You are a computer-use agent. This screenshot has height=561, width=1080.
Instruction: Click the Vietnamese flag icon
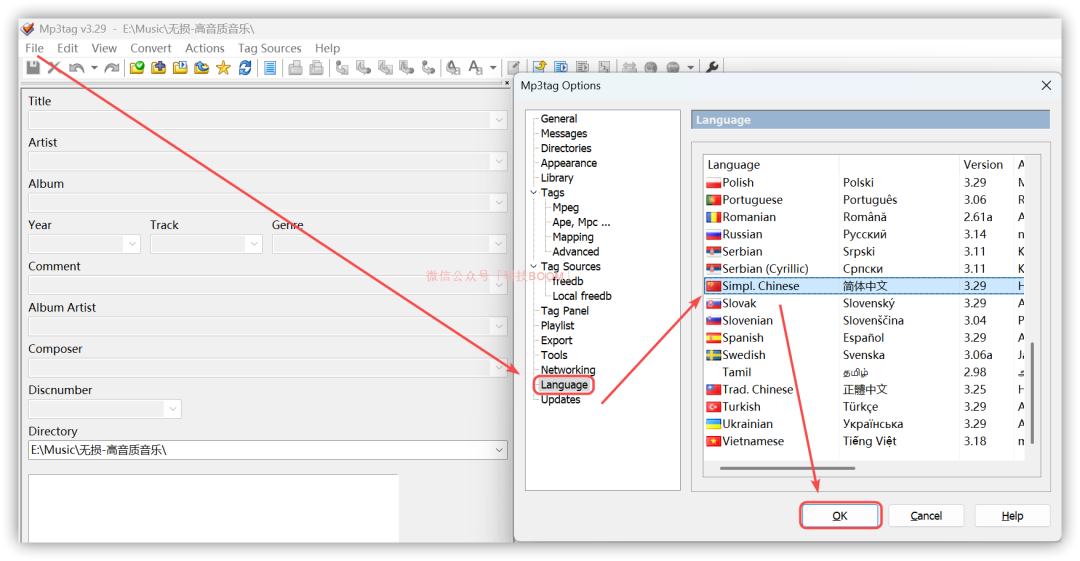point(714,441)
